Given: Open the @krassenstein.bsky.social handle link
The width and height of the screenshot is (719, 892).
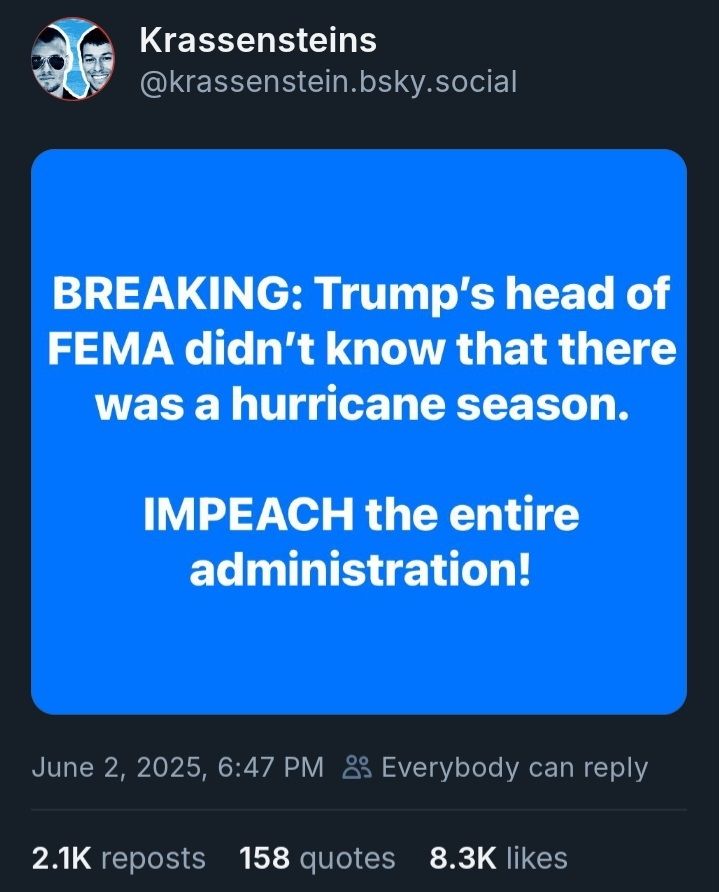Looking at the screenshot, I should (328, 81).
